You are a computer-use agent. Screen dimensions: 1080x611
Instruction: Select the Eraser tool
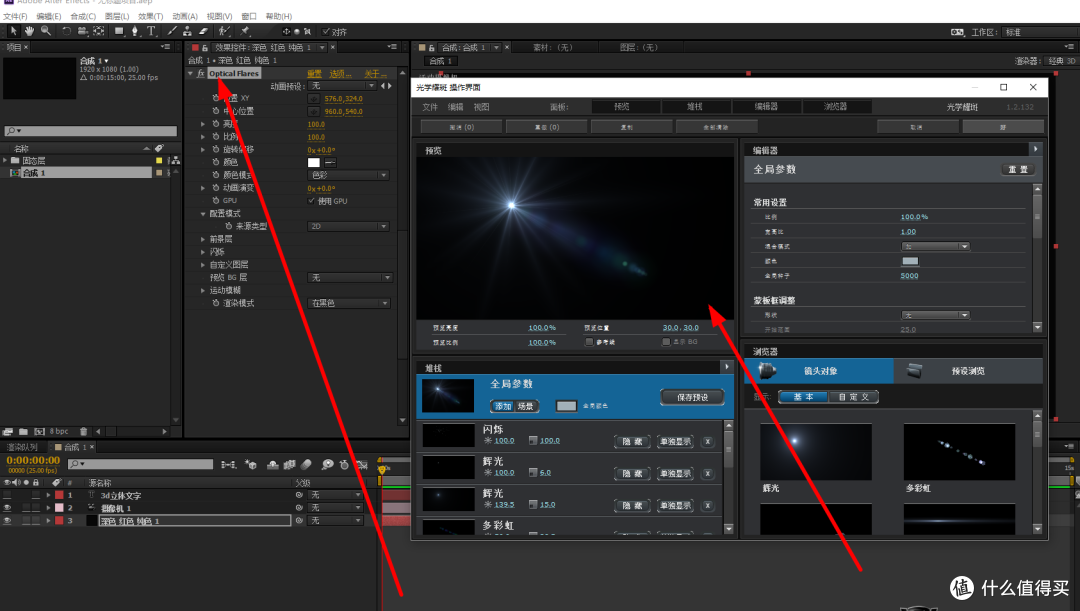[203, 31]
